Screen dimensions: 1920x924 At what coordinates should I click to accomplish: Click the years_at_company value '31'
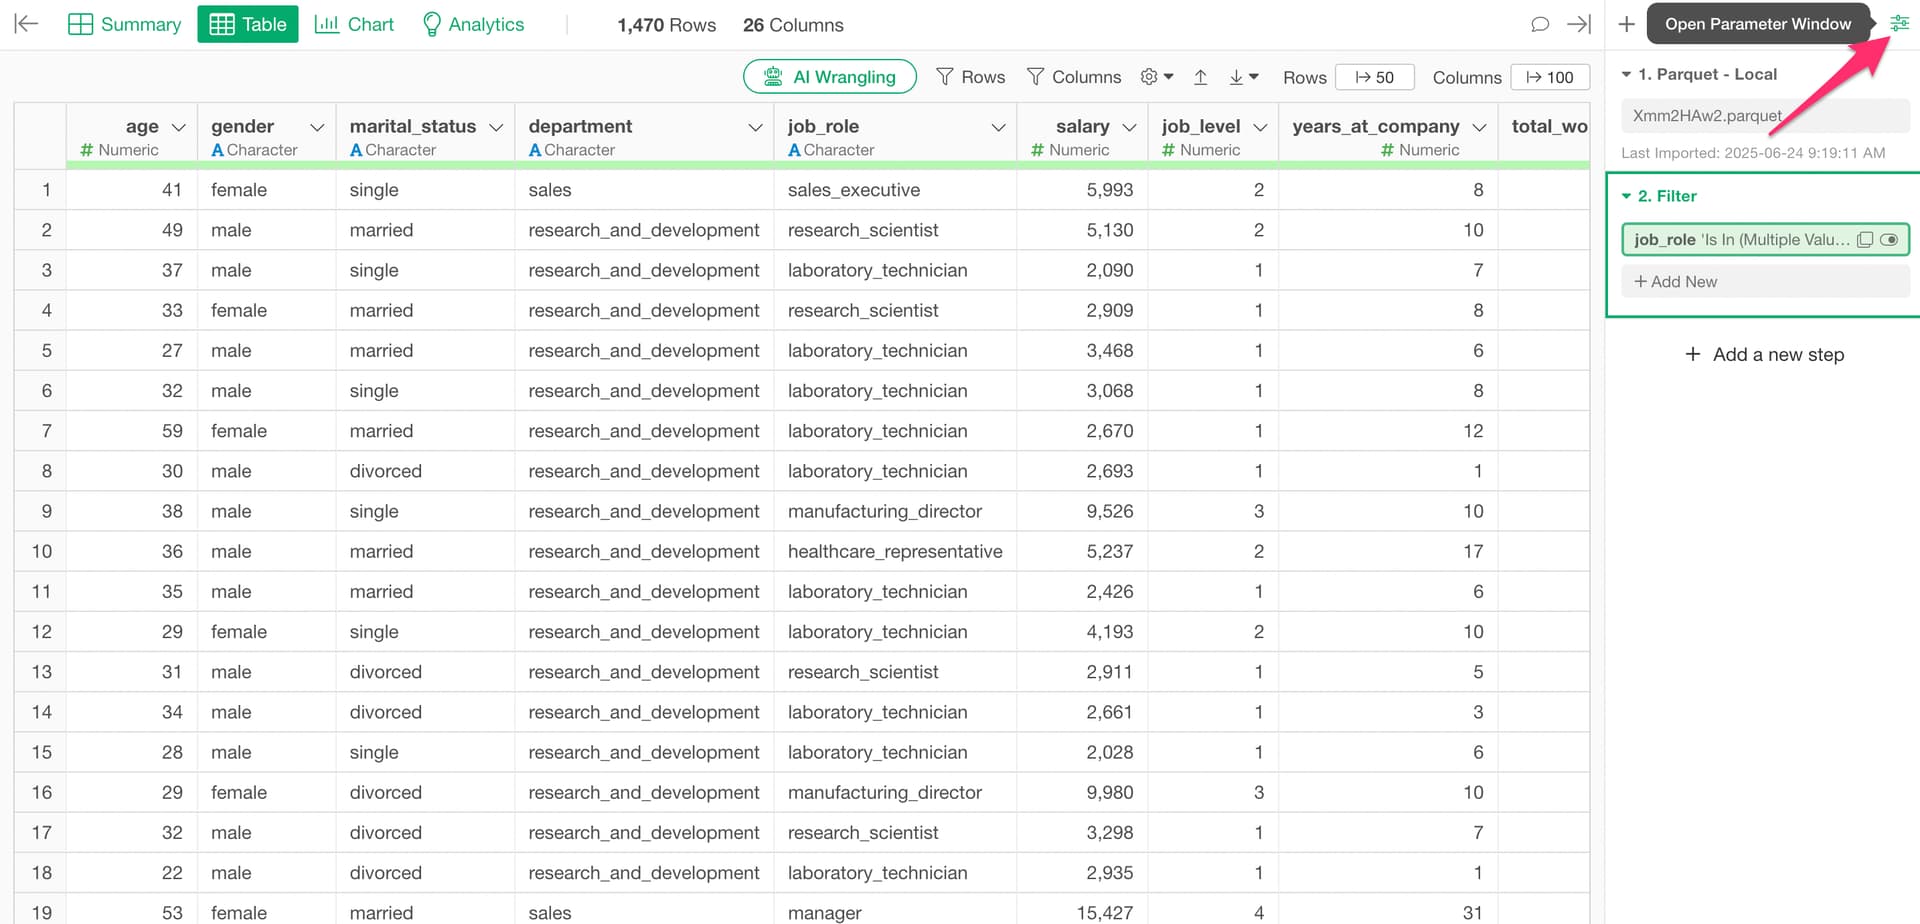1388,912
